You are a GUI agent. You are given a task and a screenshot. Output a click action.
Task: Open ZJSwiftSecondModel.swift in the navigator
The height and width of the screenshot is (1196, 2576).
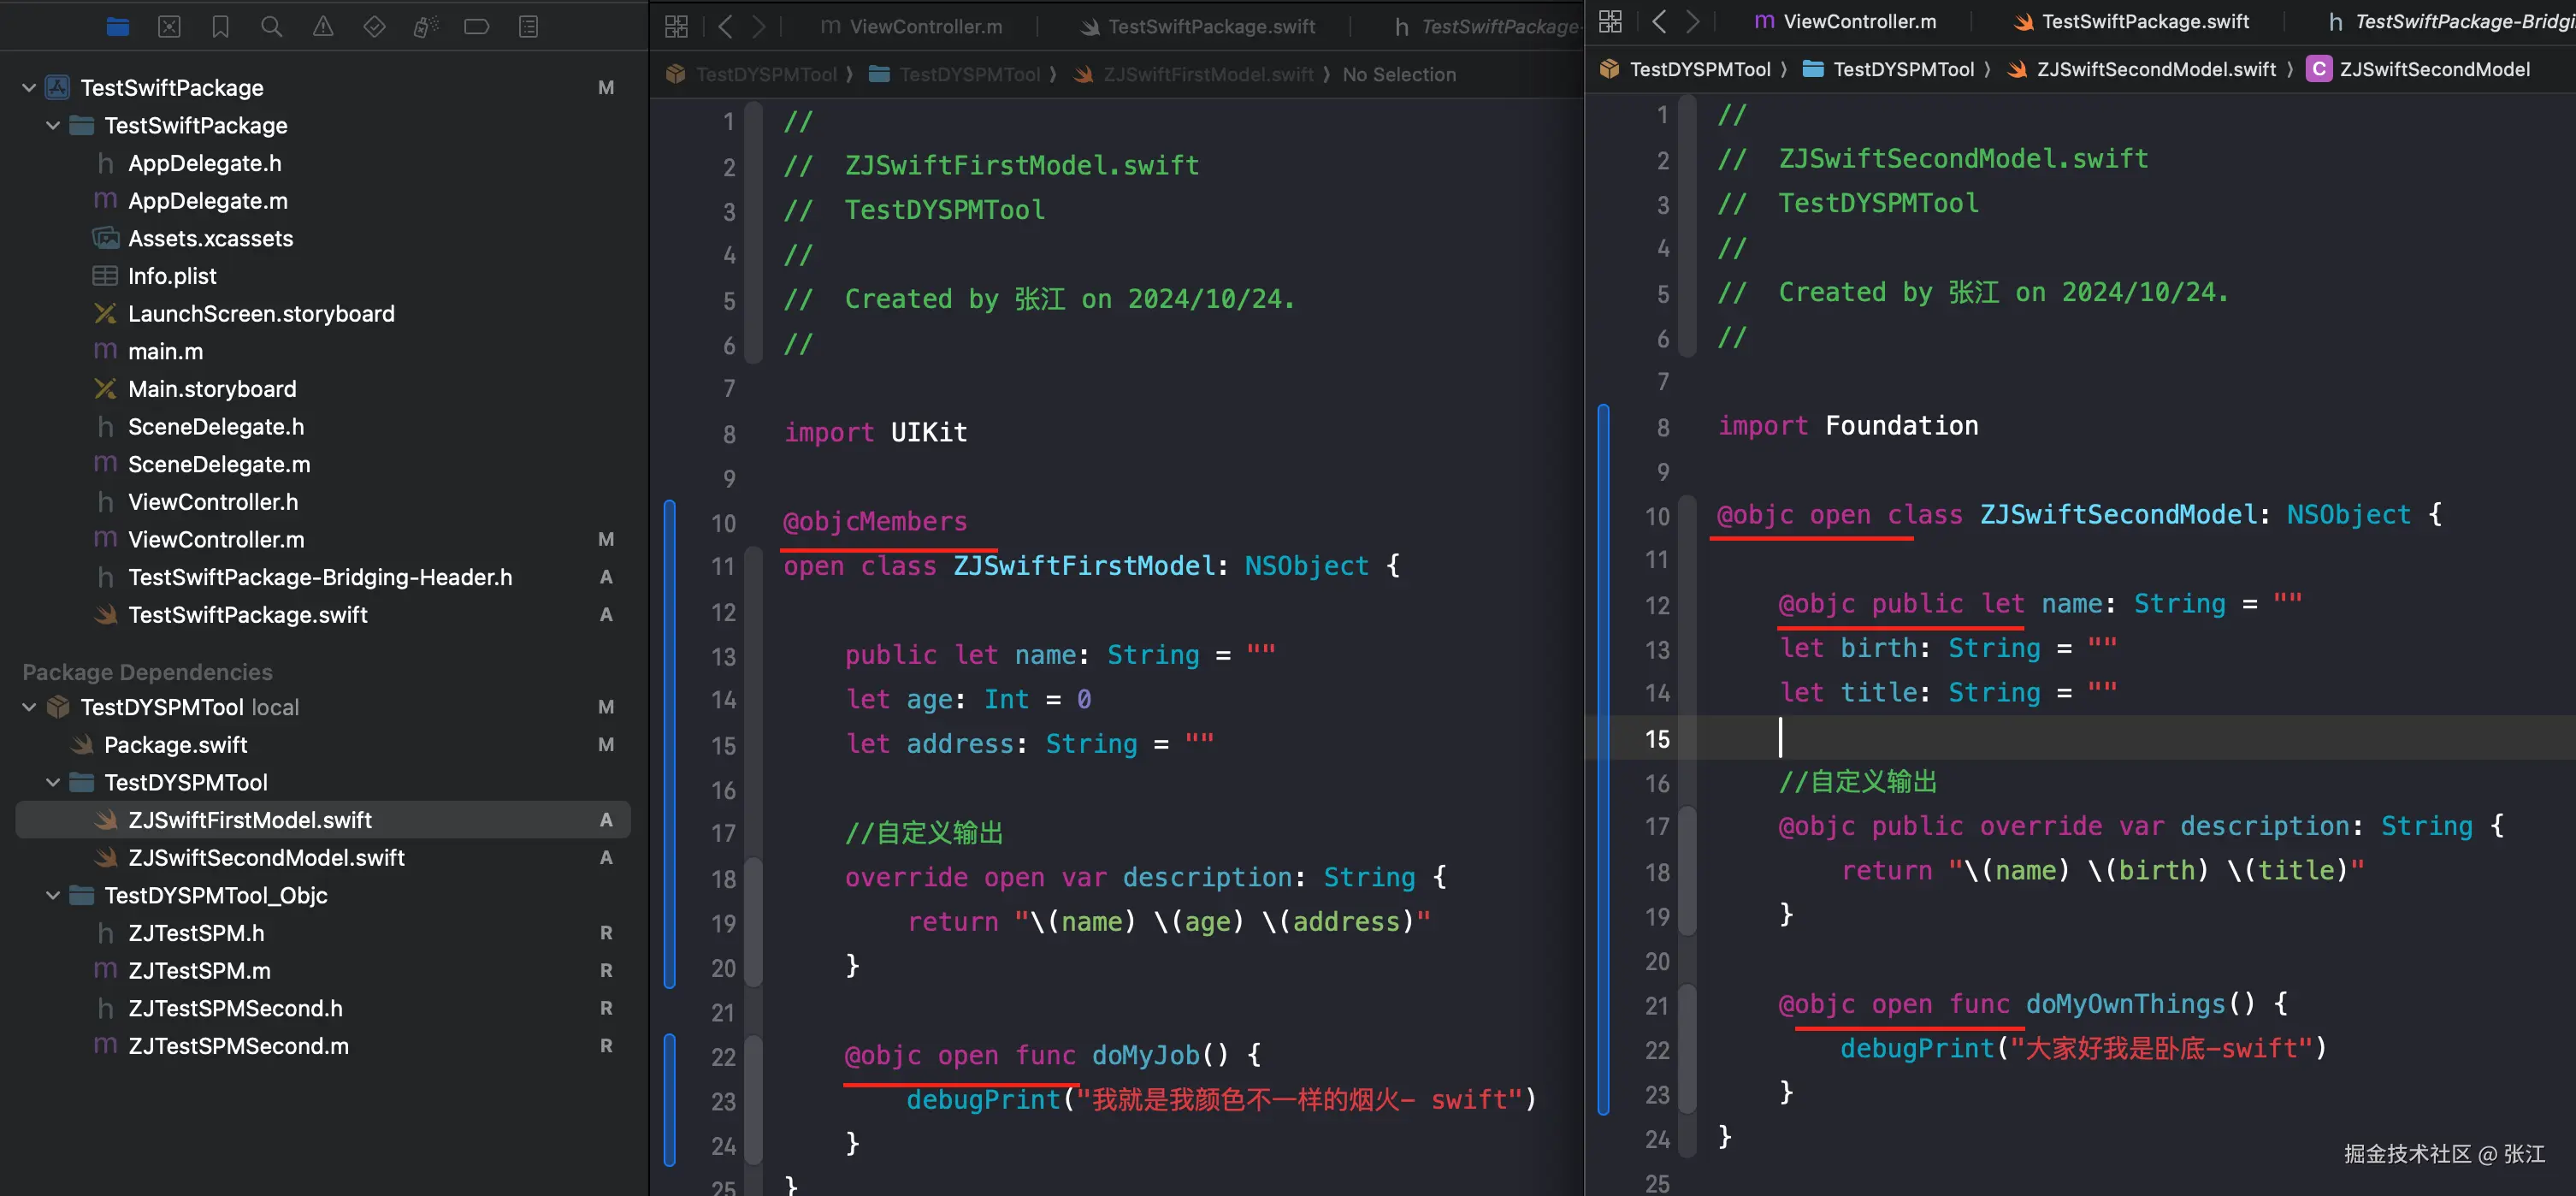coord(266,858)
